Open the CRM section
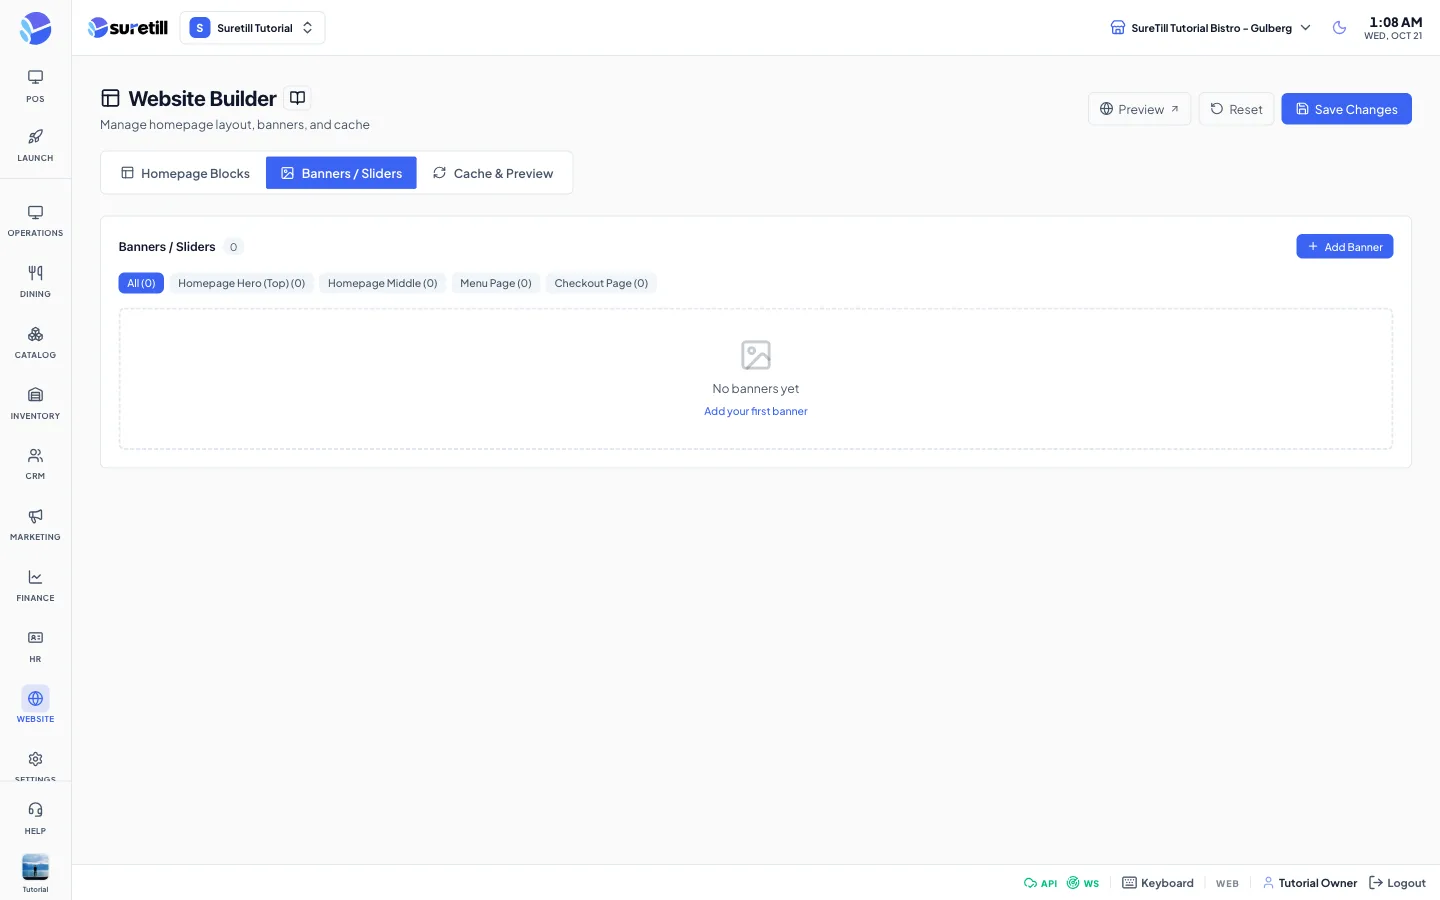Screen dimensions: 1440x900 coord(35,464)
